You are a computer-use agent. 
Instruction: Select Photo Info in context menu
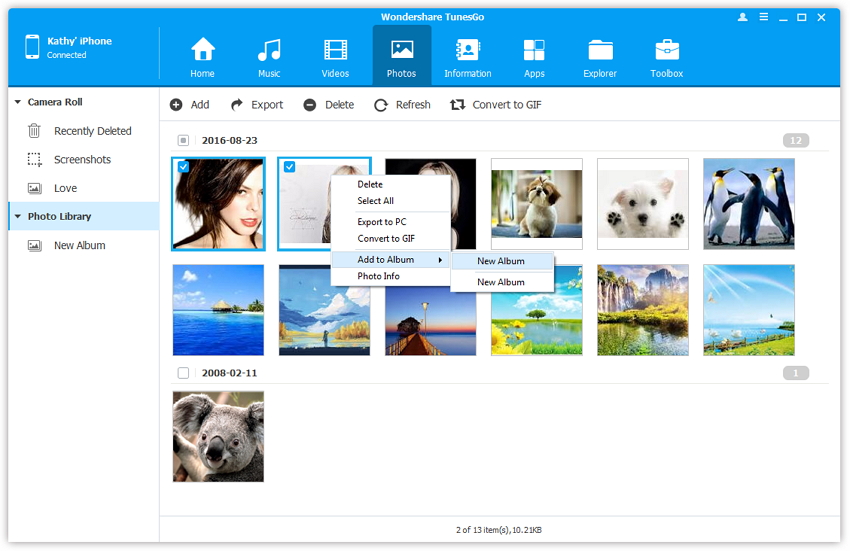(379, 276)
